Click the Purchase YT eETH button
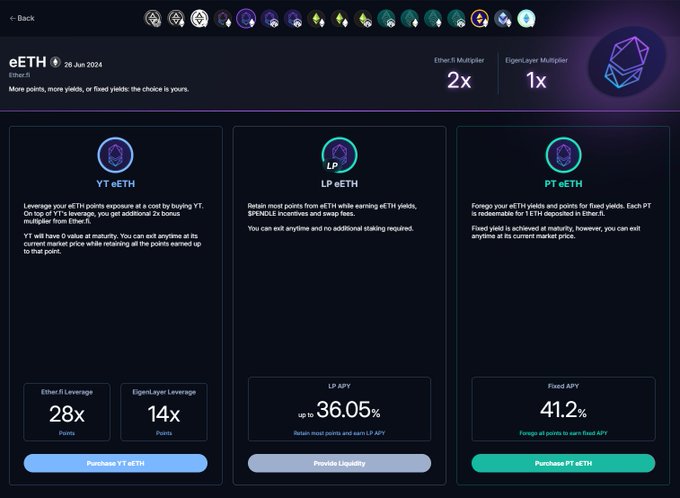The image size is (680, 498). click(115, 463)
